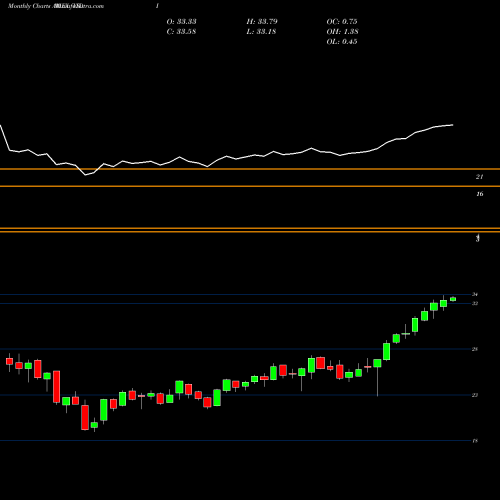The width and height of the screenshot is (500, 500).
Task: Click the 32 price axis label
Action: [x=475, y=303]
